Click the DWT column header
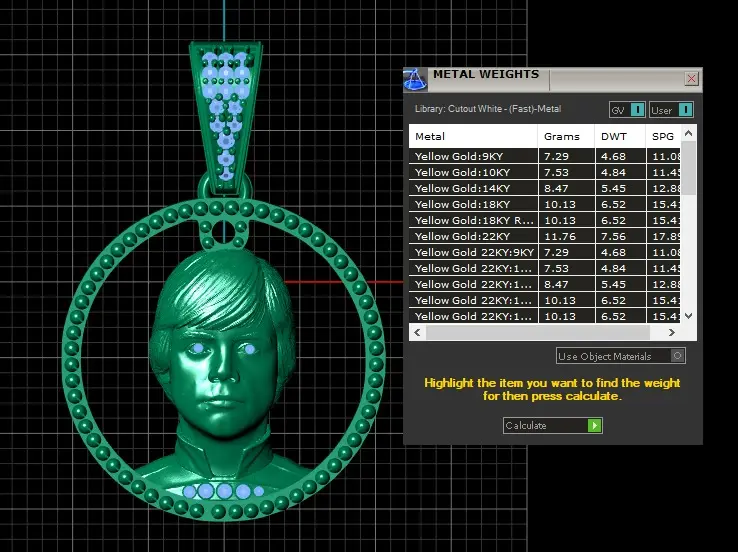Viewport: 738px width, 552px height. point(620,136)
